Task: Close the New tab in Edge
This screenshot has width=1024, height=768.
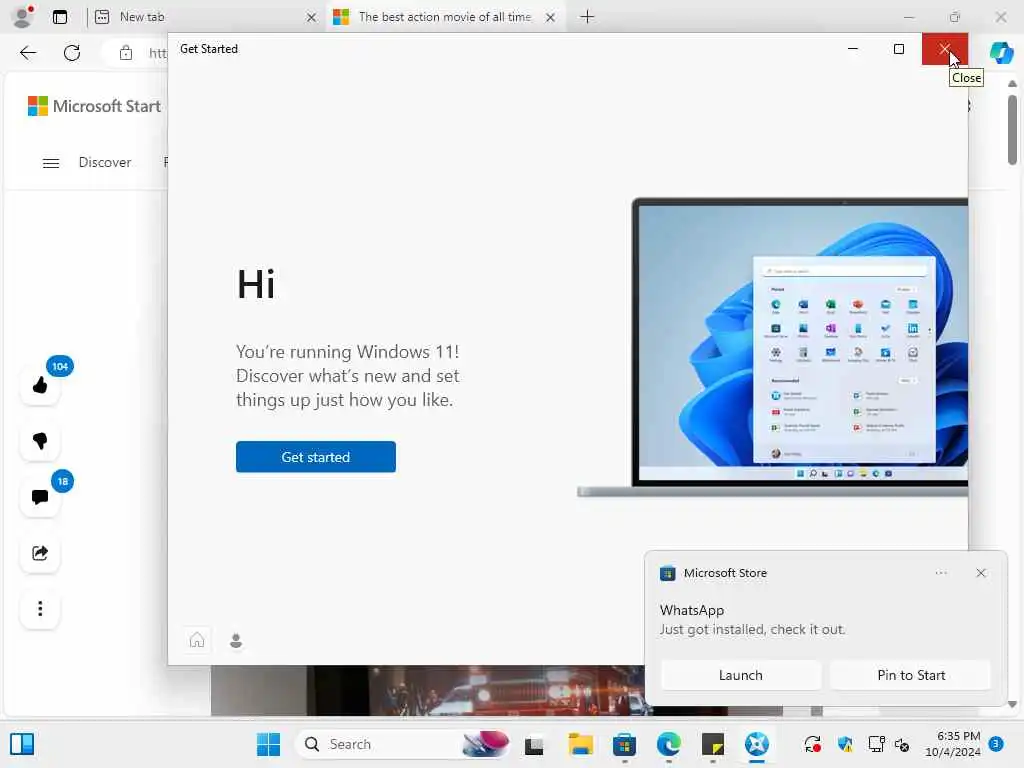Action: pyautogui.click(x=312, y=18)
